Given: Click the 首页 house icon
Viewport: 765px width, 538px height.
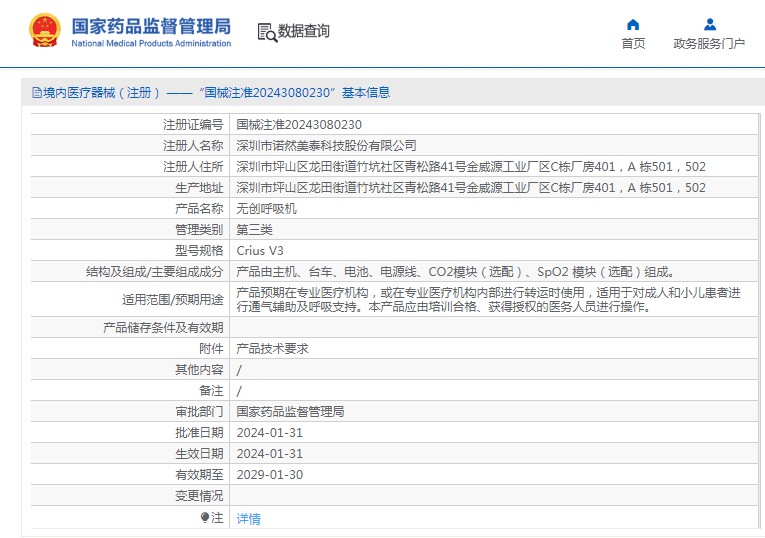Looking at the screenshot, I should click(x=633, y=24).
